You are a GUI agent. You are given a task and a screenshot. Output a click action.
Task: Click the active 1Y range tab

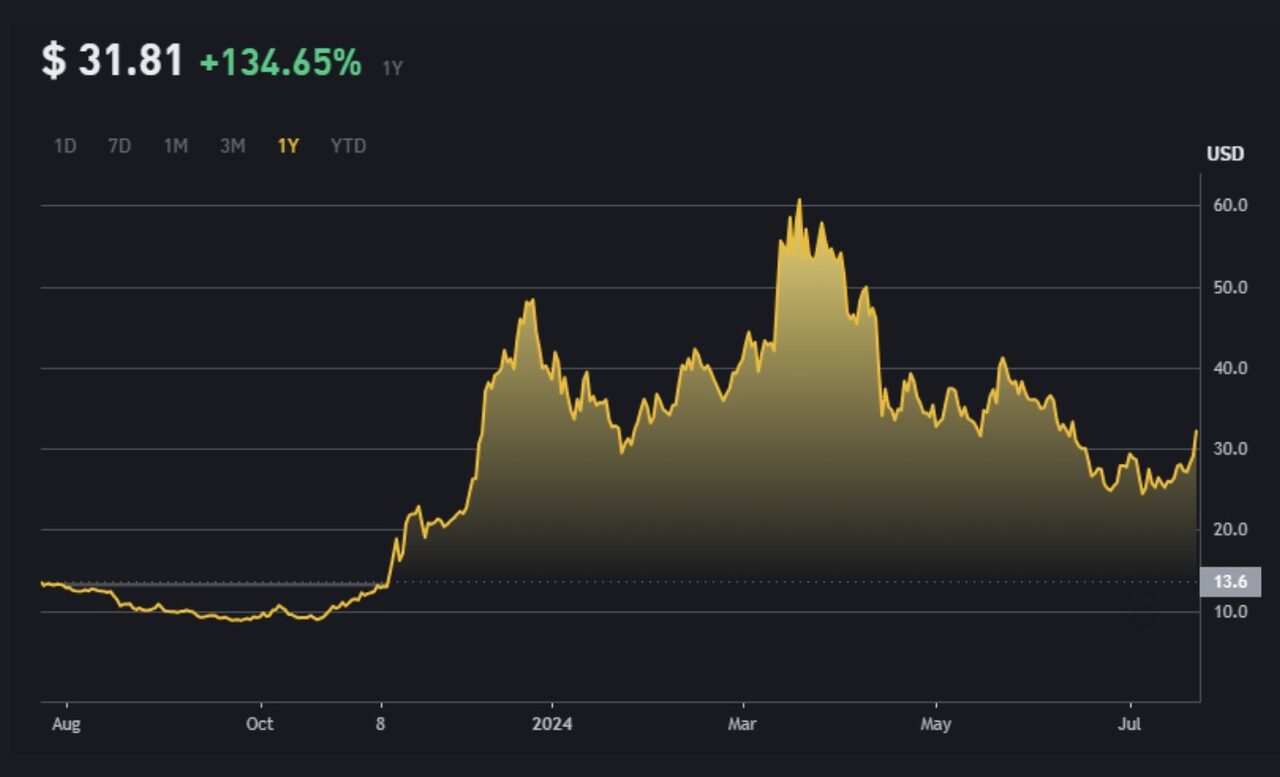click(x=288, y=146)
